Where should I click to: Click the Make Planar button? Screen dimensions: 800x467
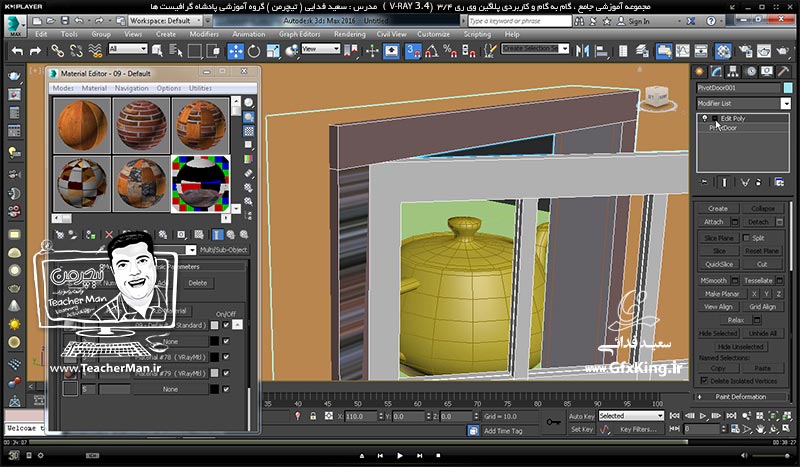[722, 294]
